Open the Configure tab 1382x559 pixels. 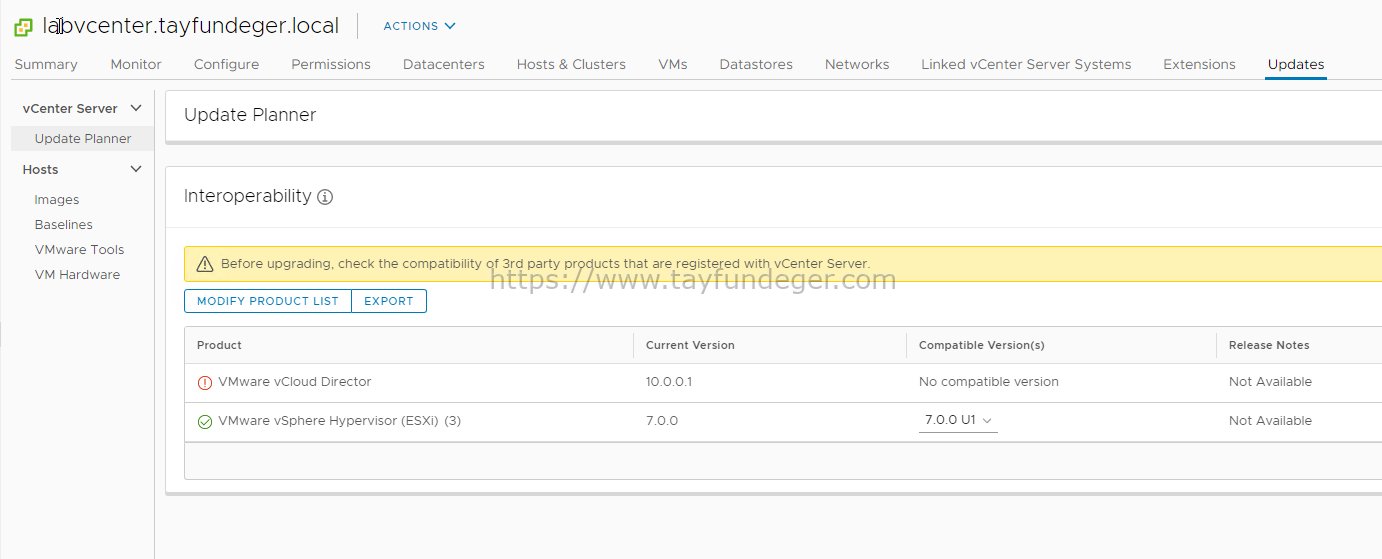[x=226, y=64]
